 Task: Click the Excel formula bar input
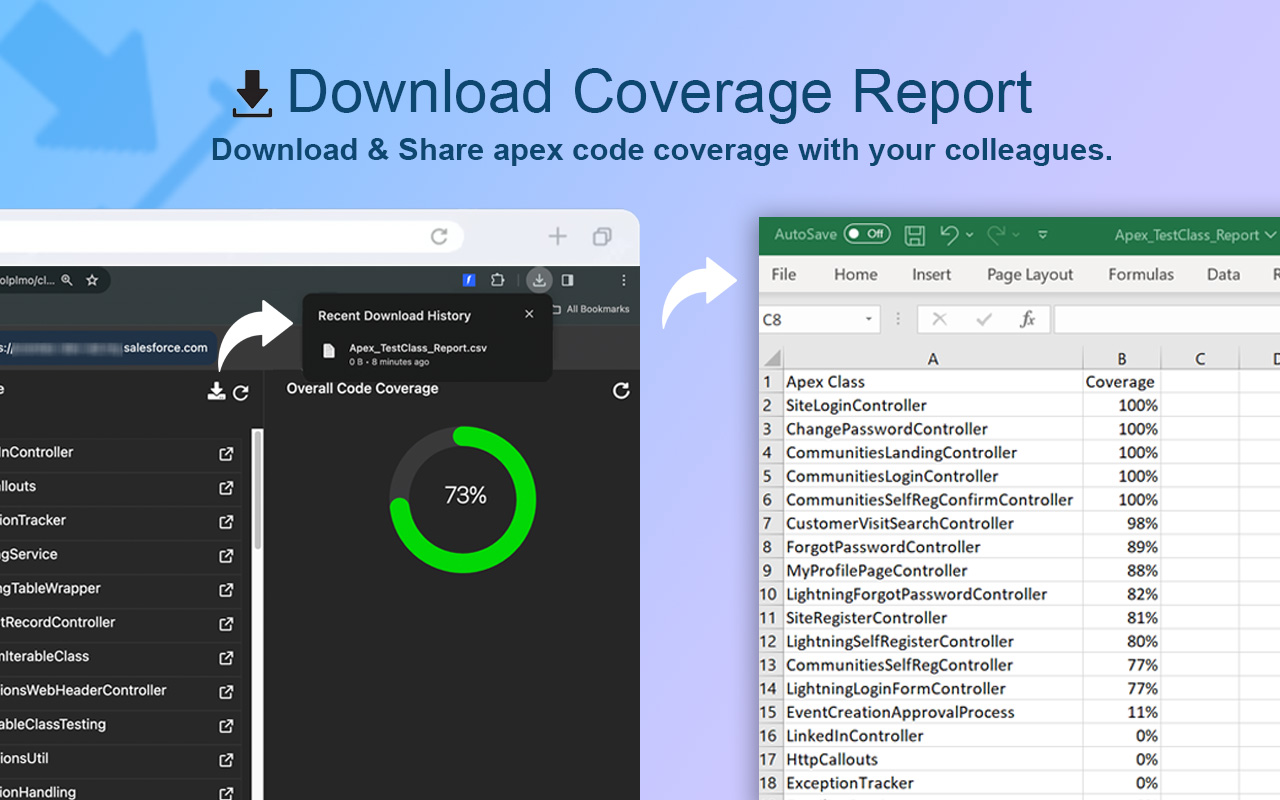1167,320
